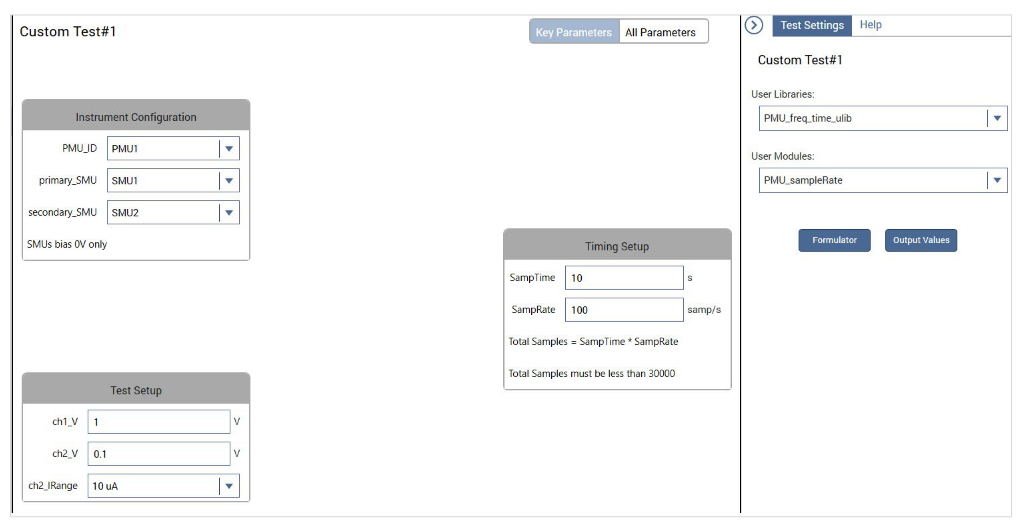This screenshot has width=1024, height=523.
Task: Click the ch1_V voltage field
Action: pos(158,422)
